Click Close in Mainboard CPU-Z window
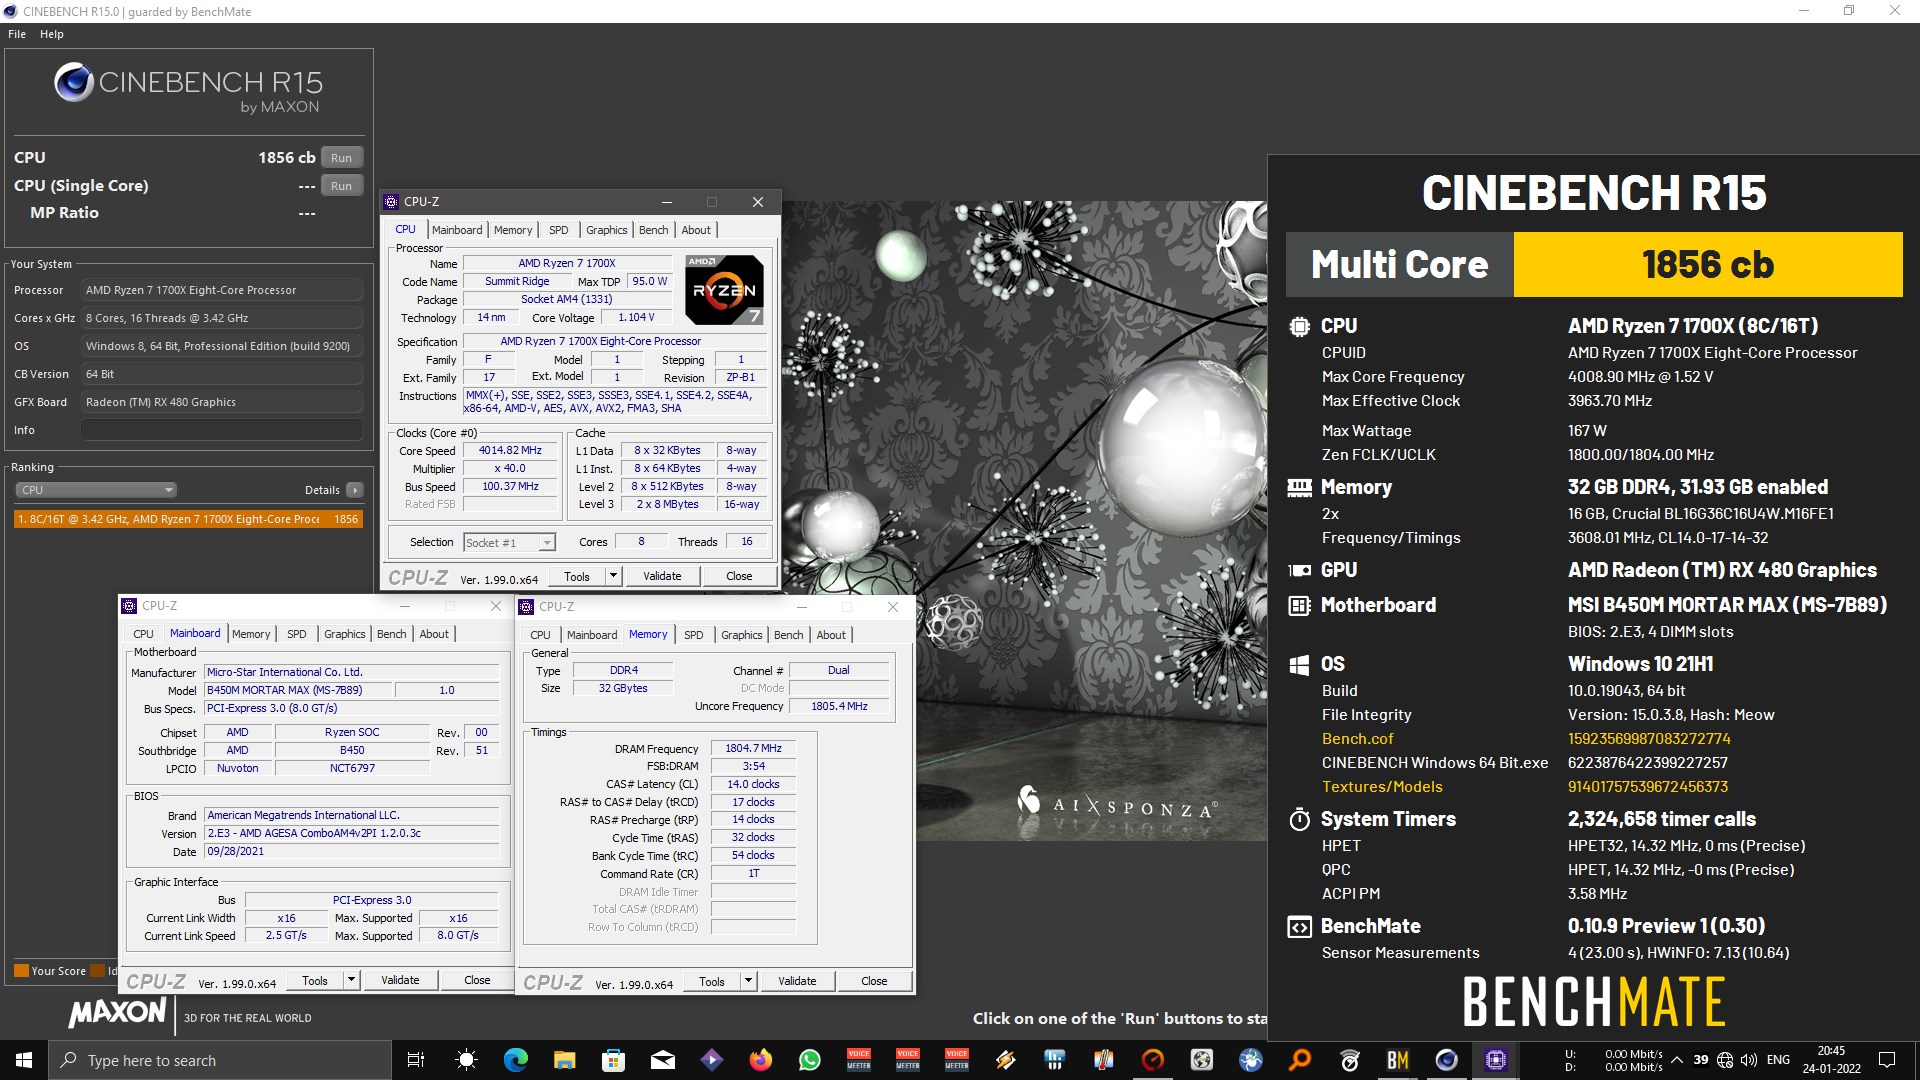The image size is (1920, 1080). (x=477, y=981)
